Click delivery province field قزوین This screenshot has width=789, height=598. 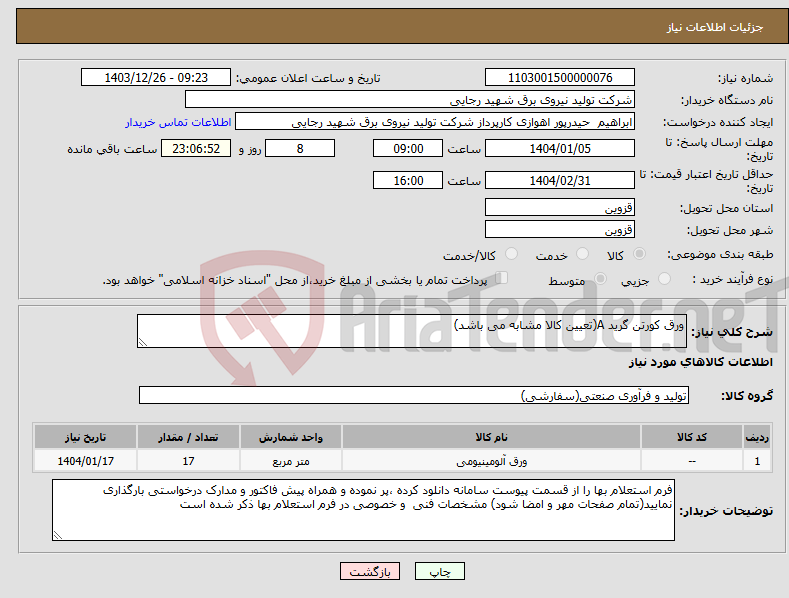coord(560,207)
